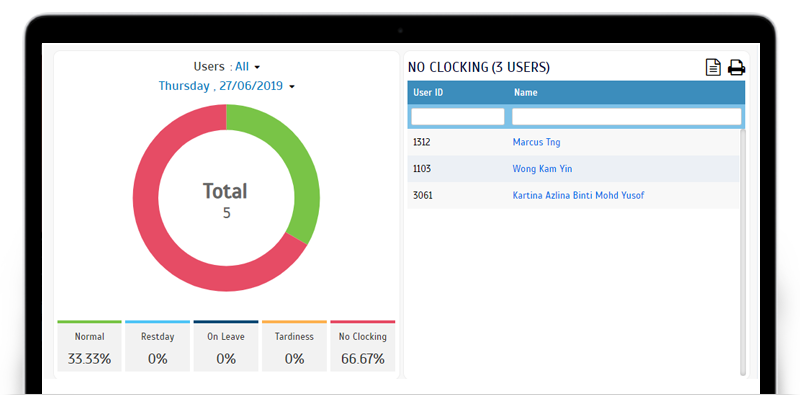The image size is (800, 395).
Task: Select the On Leave 0% status tile
Action: 226,346
